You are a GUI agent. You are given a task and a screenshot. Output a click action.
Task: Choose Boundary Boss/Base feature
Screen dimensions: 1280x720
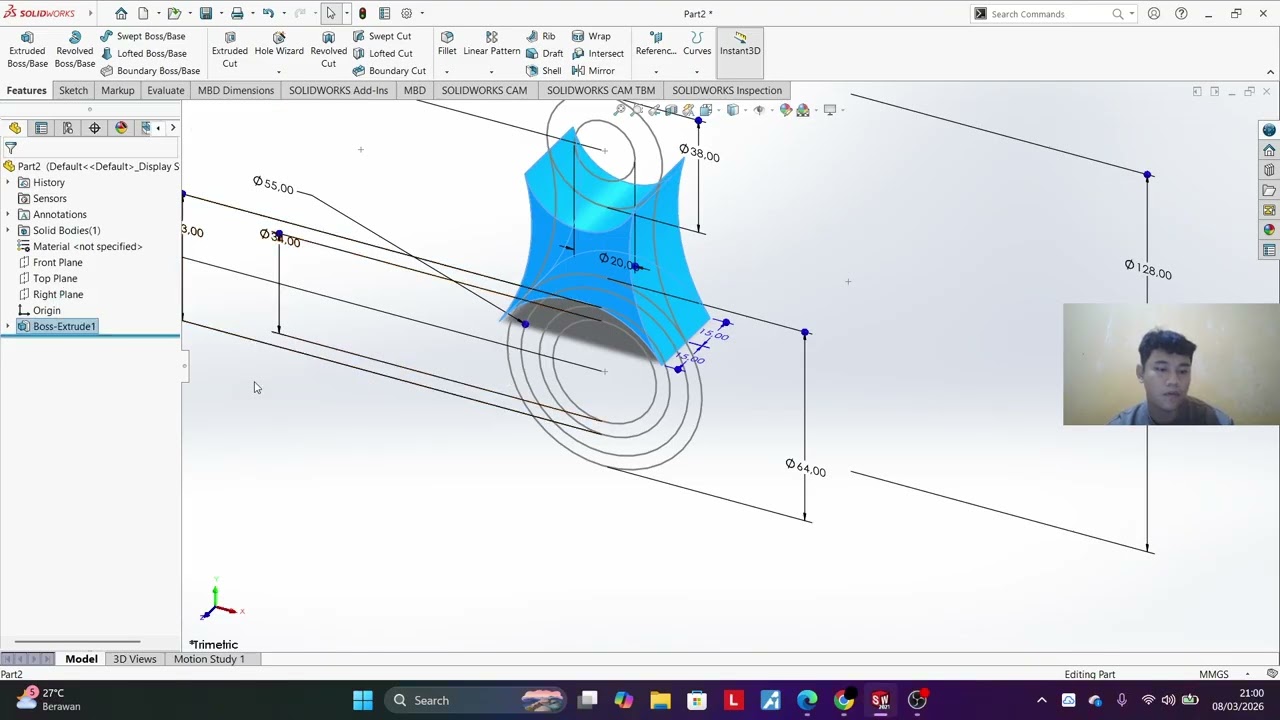[150, 71]
